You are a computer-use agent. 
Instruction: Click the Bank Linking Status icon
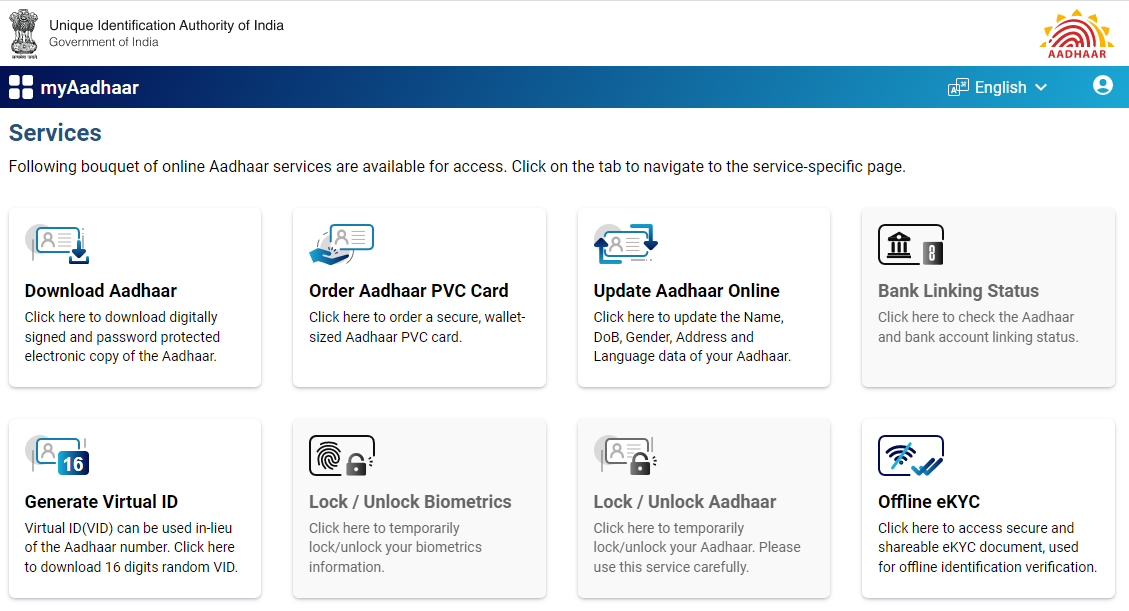910,244
